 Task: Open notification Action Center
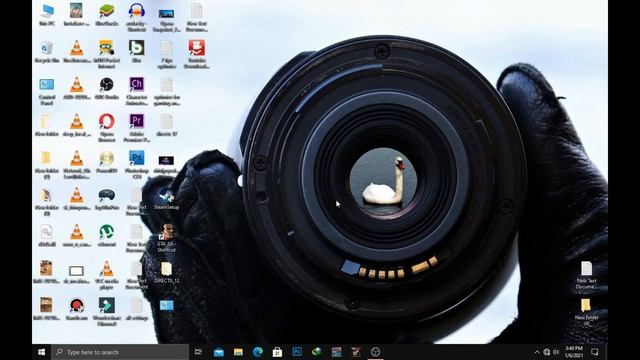coord(595,352)
